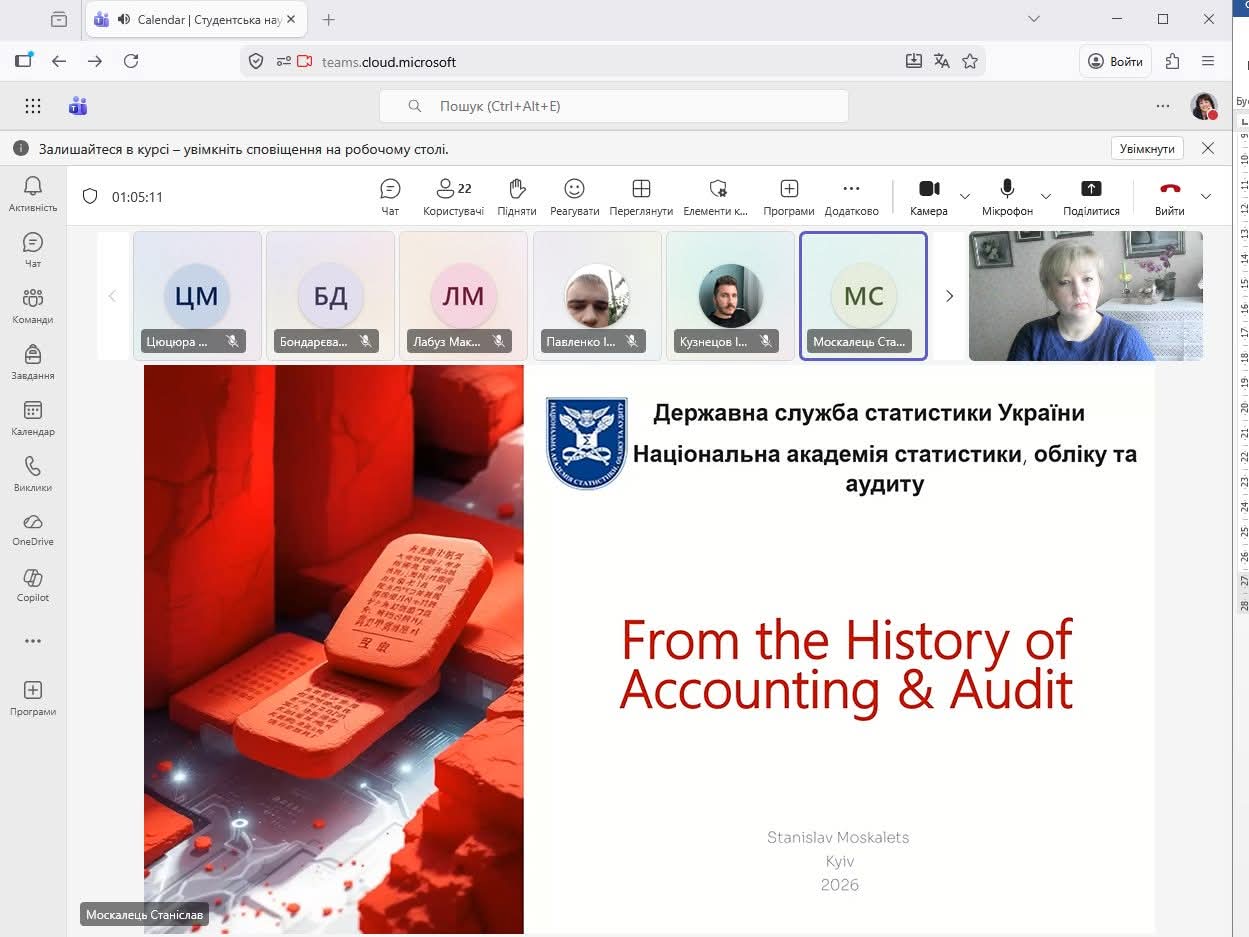Leave the meeting with Вийти

1169,195
